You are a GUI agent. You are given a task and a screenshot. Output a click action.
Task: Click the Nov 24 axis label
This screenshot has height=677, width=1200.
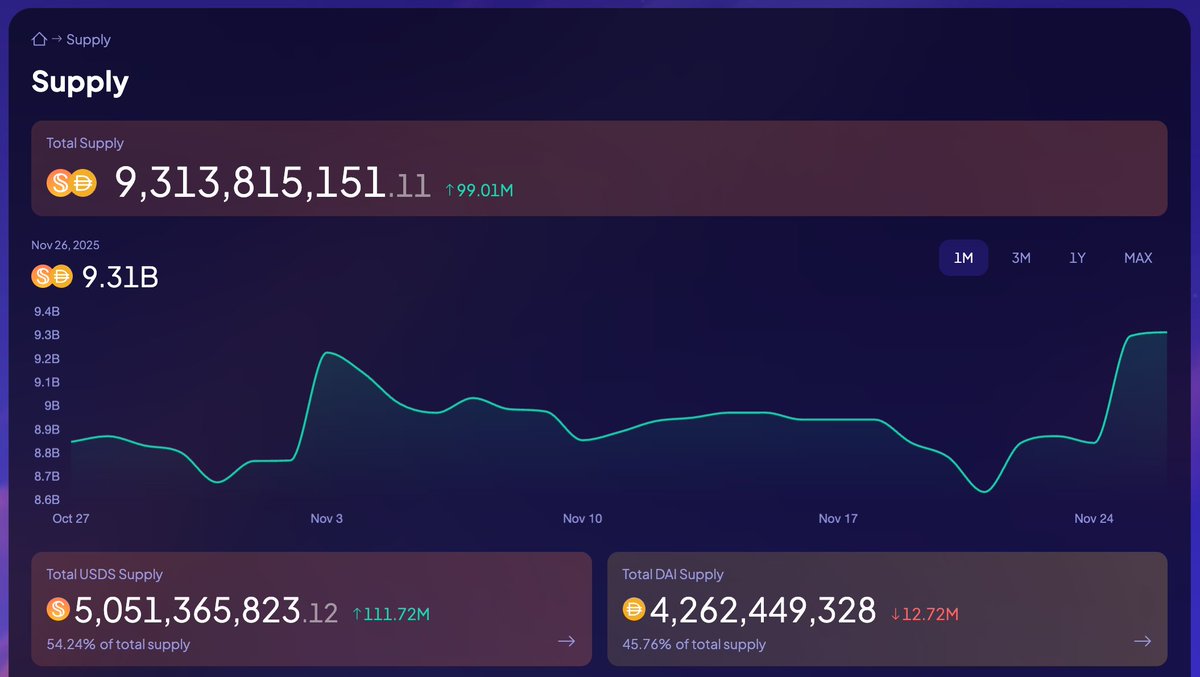(1094, 519)
